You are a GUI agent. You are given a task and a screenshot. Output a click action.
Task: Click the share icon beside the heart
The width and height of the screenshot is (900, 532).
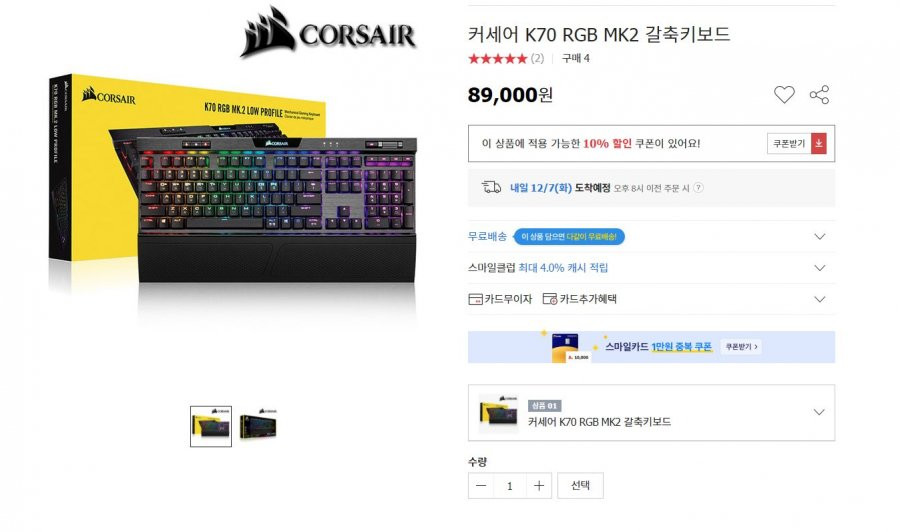click(819, 95)
